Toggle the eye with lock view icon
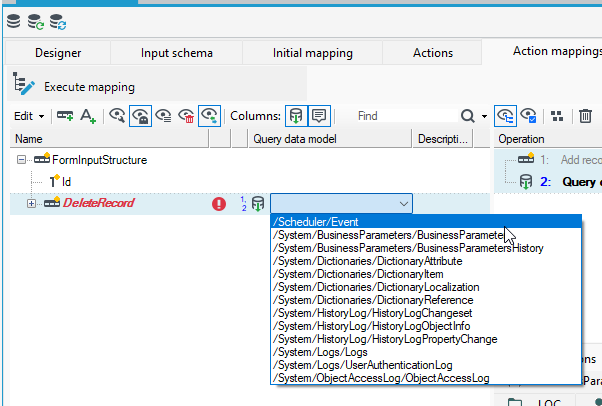The image size is (602, 406). pyautogui.click(x=141, y=116)
